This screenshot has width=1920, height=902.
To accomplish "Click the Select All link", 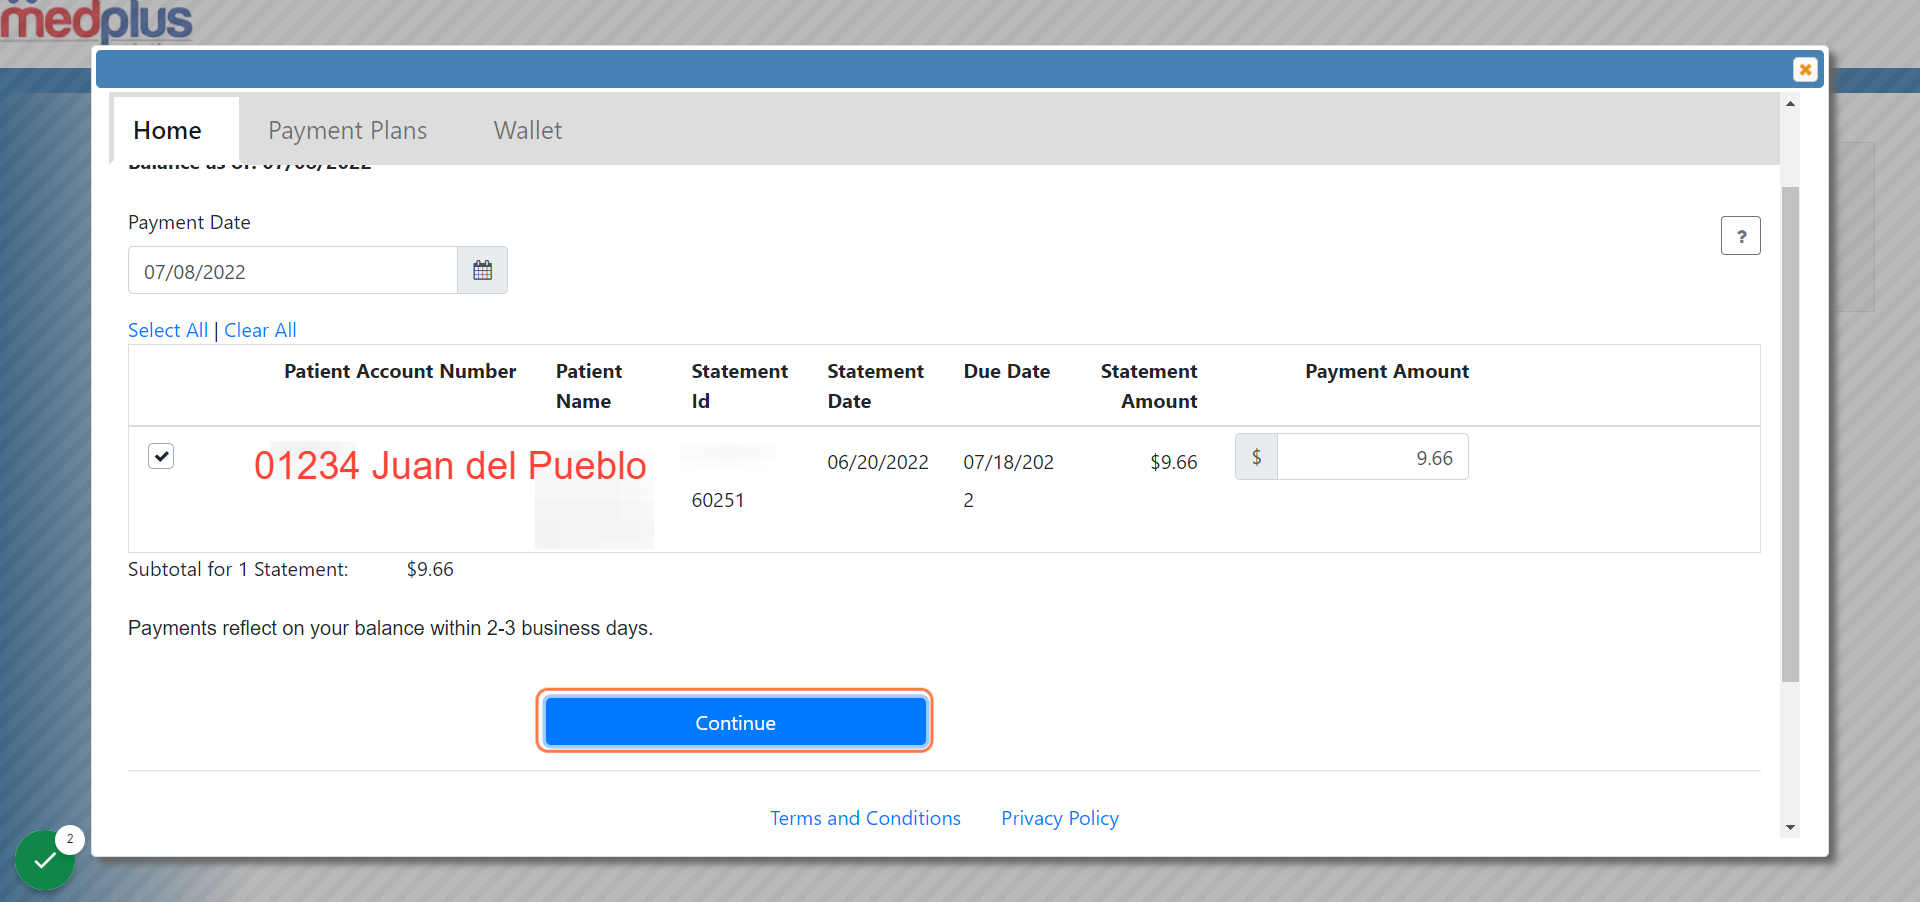I will 168,330.
